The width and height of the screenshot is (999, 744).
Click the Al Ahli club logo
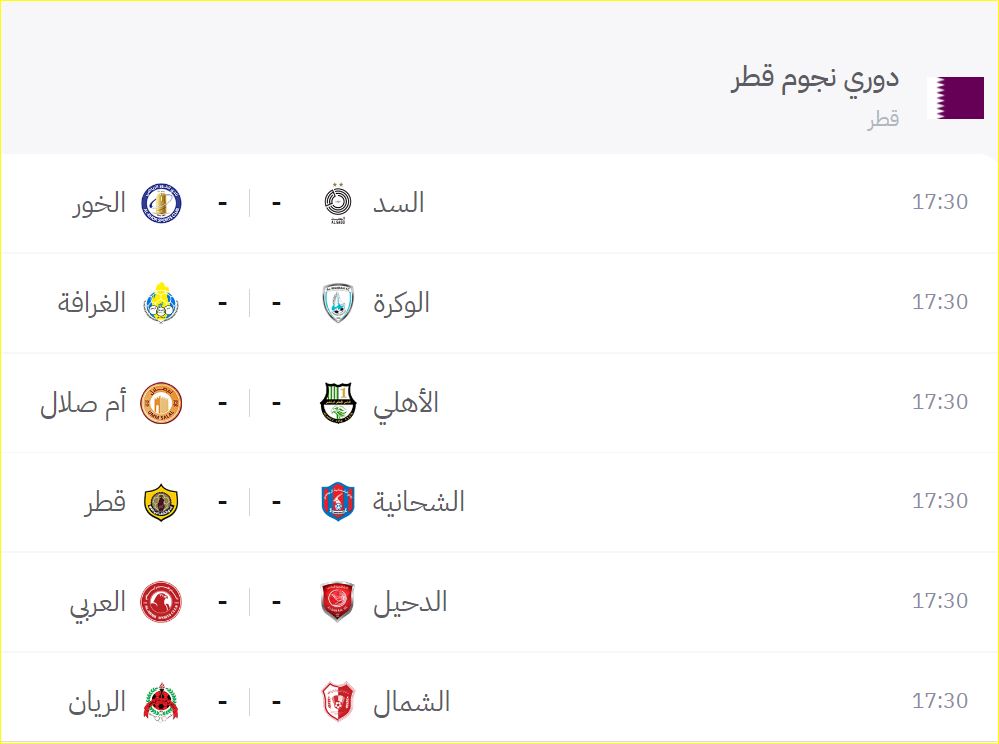(x=338, y=402)
